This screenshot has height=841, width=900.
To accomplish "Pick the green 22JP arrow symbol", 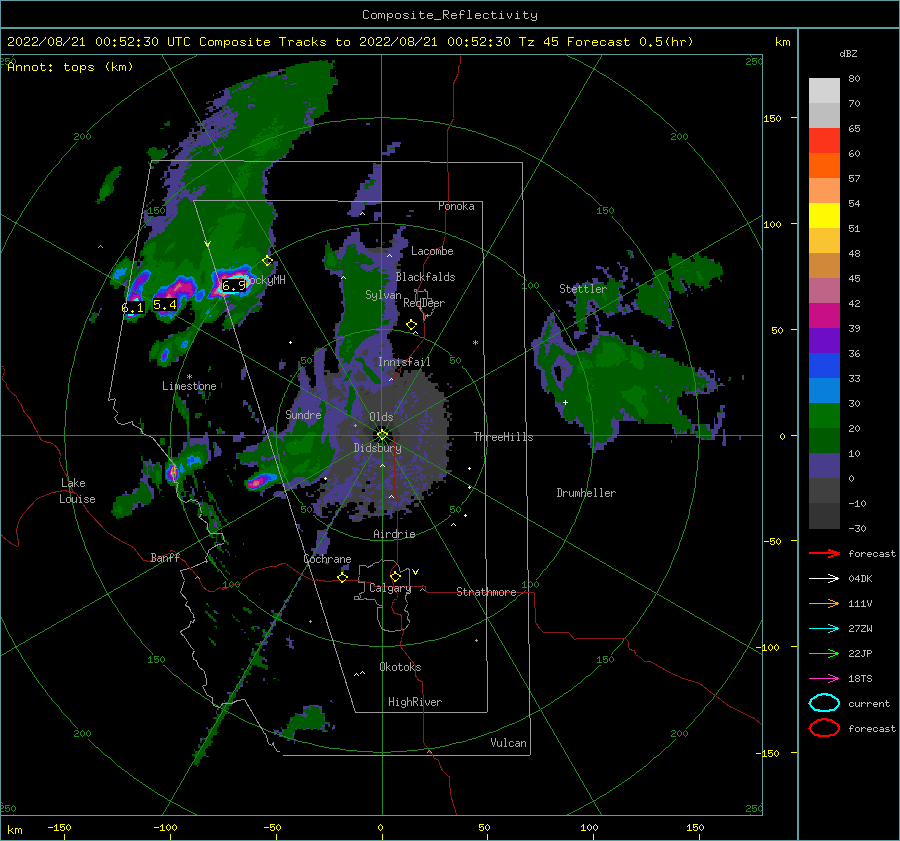I will [824, 653].
